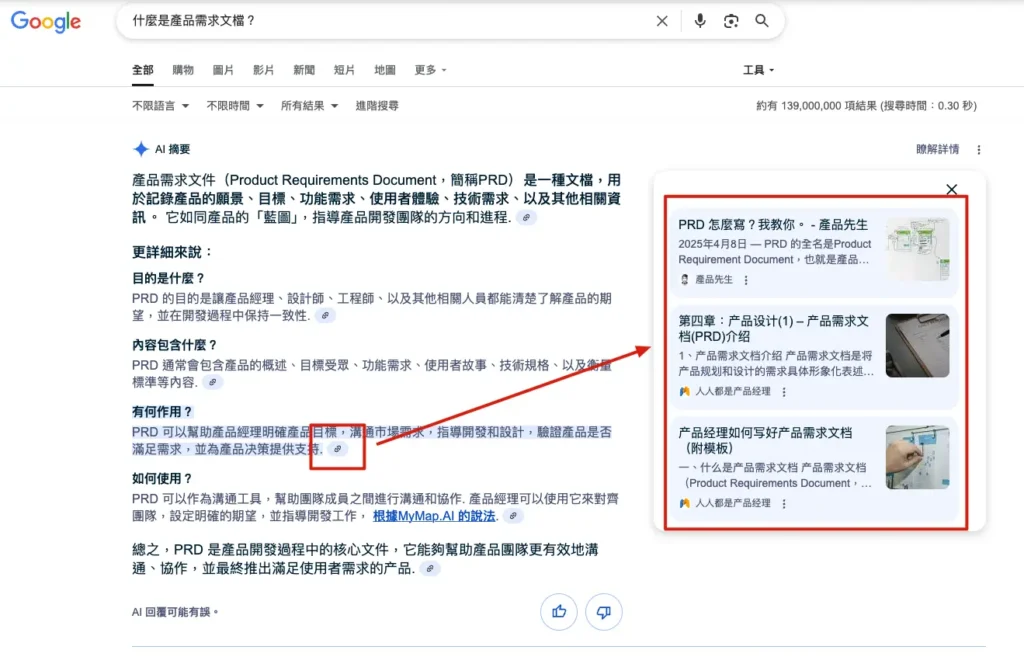Clear the search box with X icon

point(662,21)
